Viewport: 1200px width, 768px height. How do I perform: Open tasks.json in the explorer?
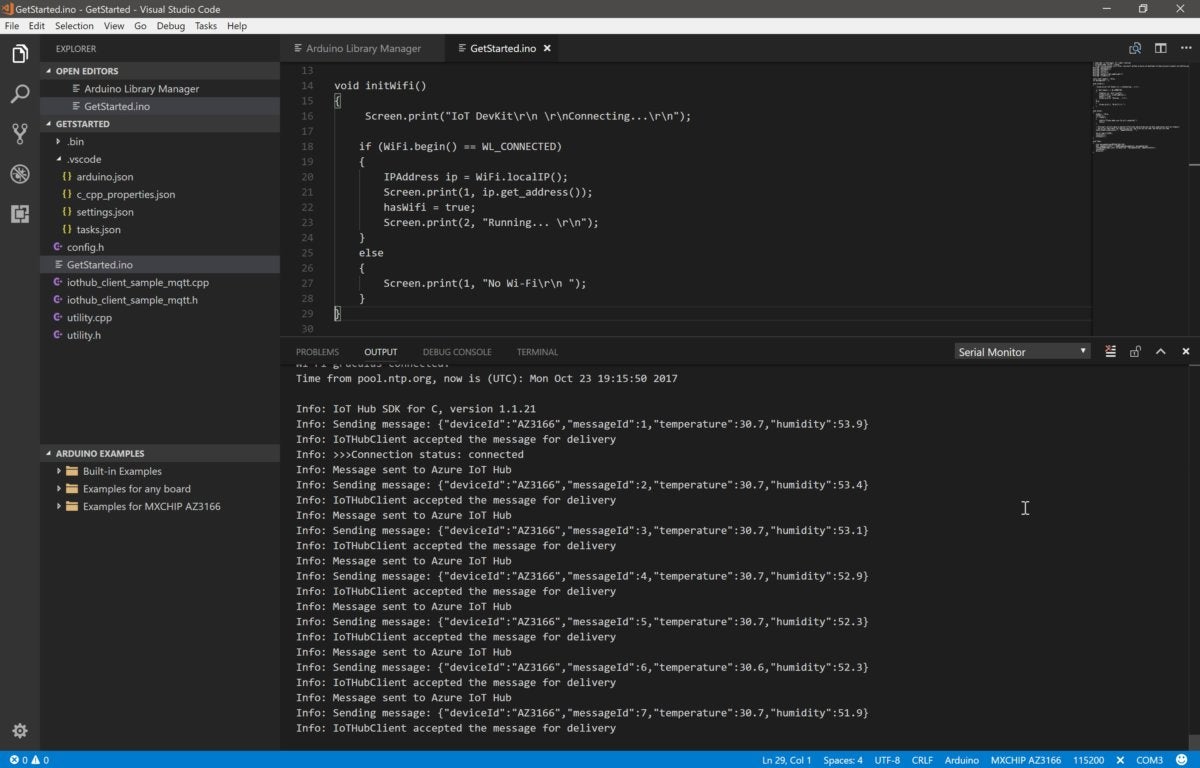[x=160, y=230]
